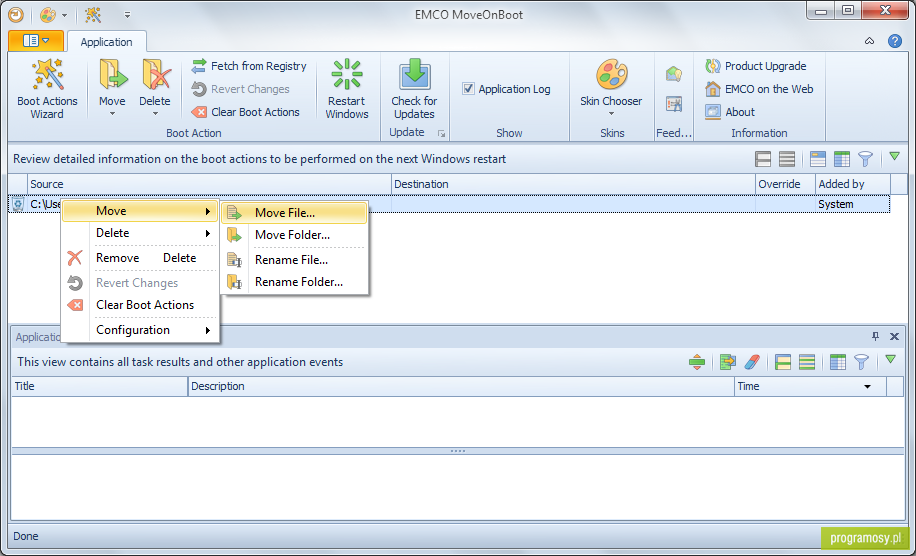
Task: Click the quick access wizard wand icon
Action: click(x=93, y=15)
